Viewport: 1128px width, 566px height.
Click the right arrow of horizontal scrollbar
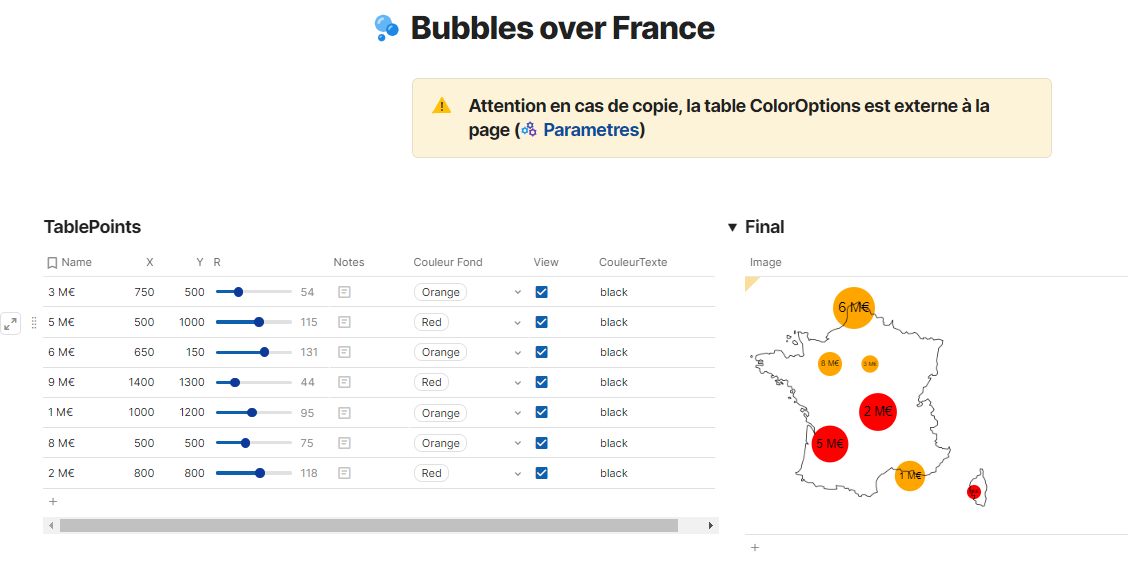[711, 525]
